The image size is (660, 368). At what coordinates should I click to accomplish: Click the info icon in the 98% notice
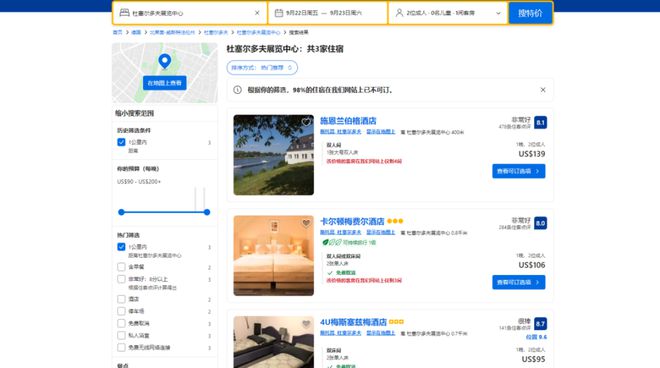(237, 90)
